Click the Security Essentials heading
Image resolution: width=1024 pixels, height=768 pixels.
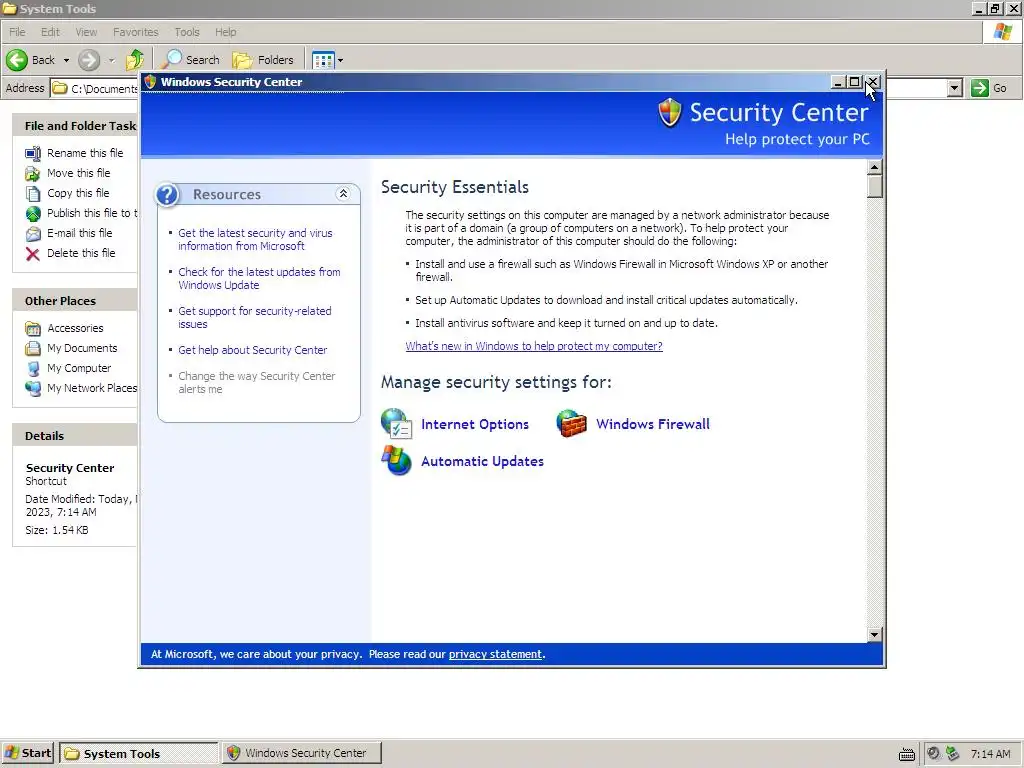coord(455,187)
